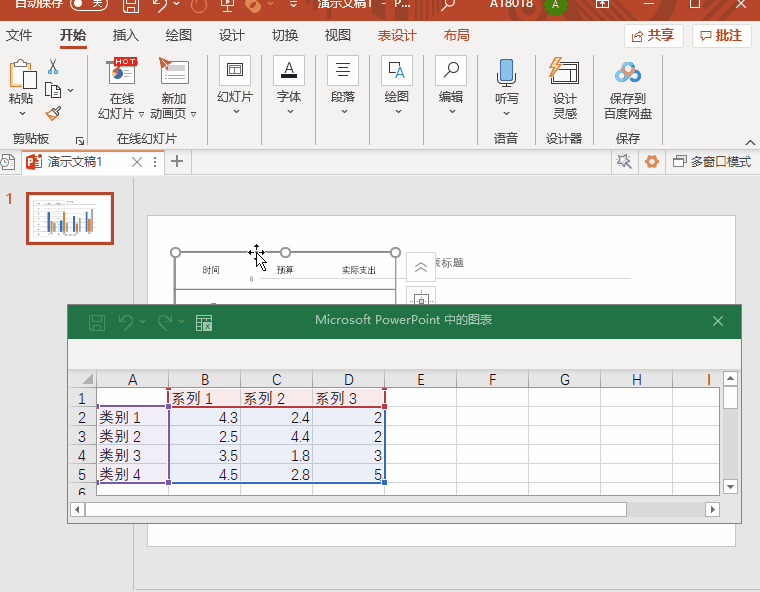This screenshot has width=760, height=592.
Task: Click the 共享 share button
Action: [x=654, y=36]
